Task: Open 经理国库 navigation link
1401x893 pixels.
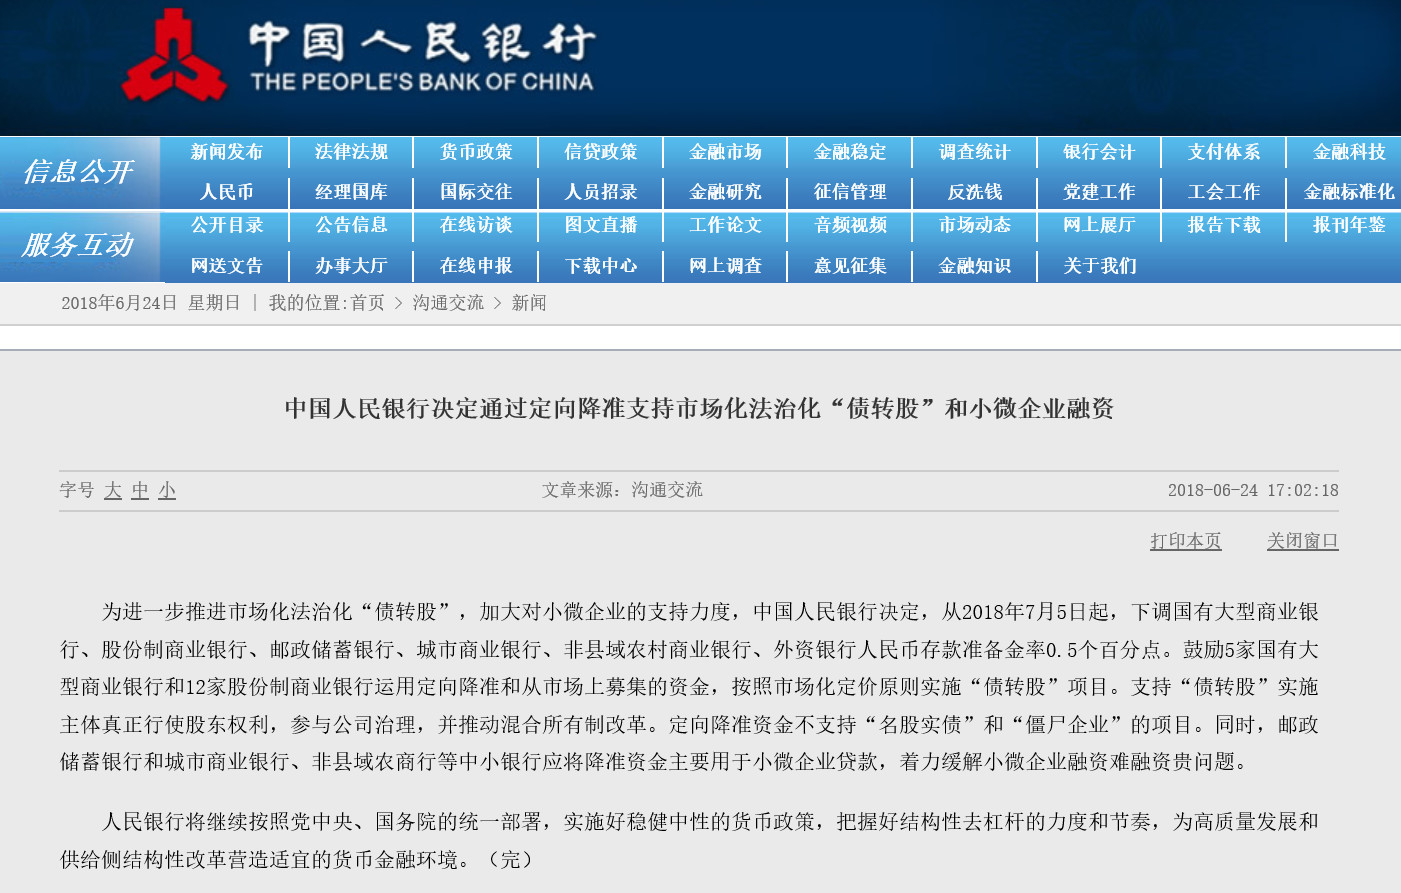Action: point(351,192)
